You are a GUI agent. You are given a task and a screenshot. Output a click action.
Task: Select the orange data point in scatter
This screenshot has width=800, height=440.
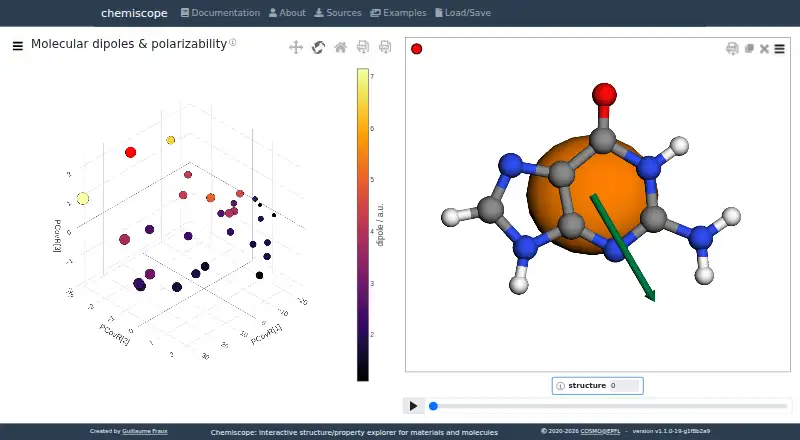[210, 198]
